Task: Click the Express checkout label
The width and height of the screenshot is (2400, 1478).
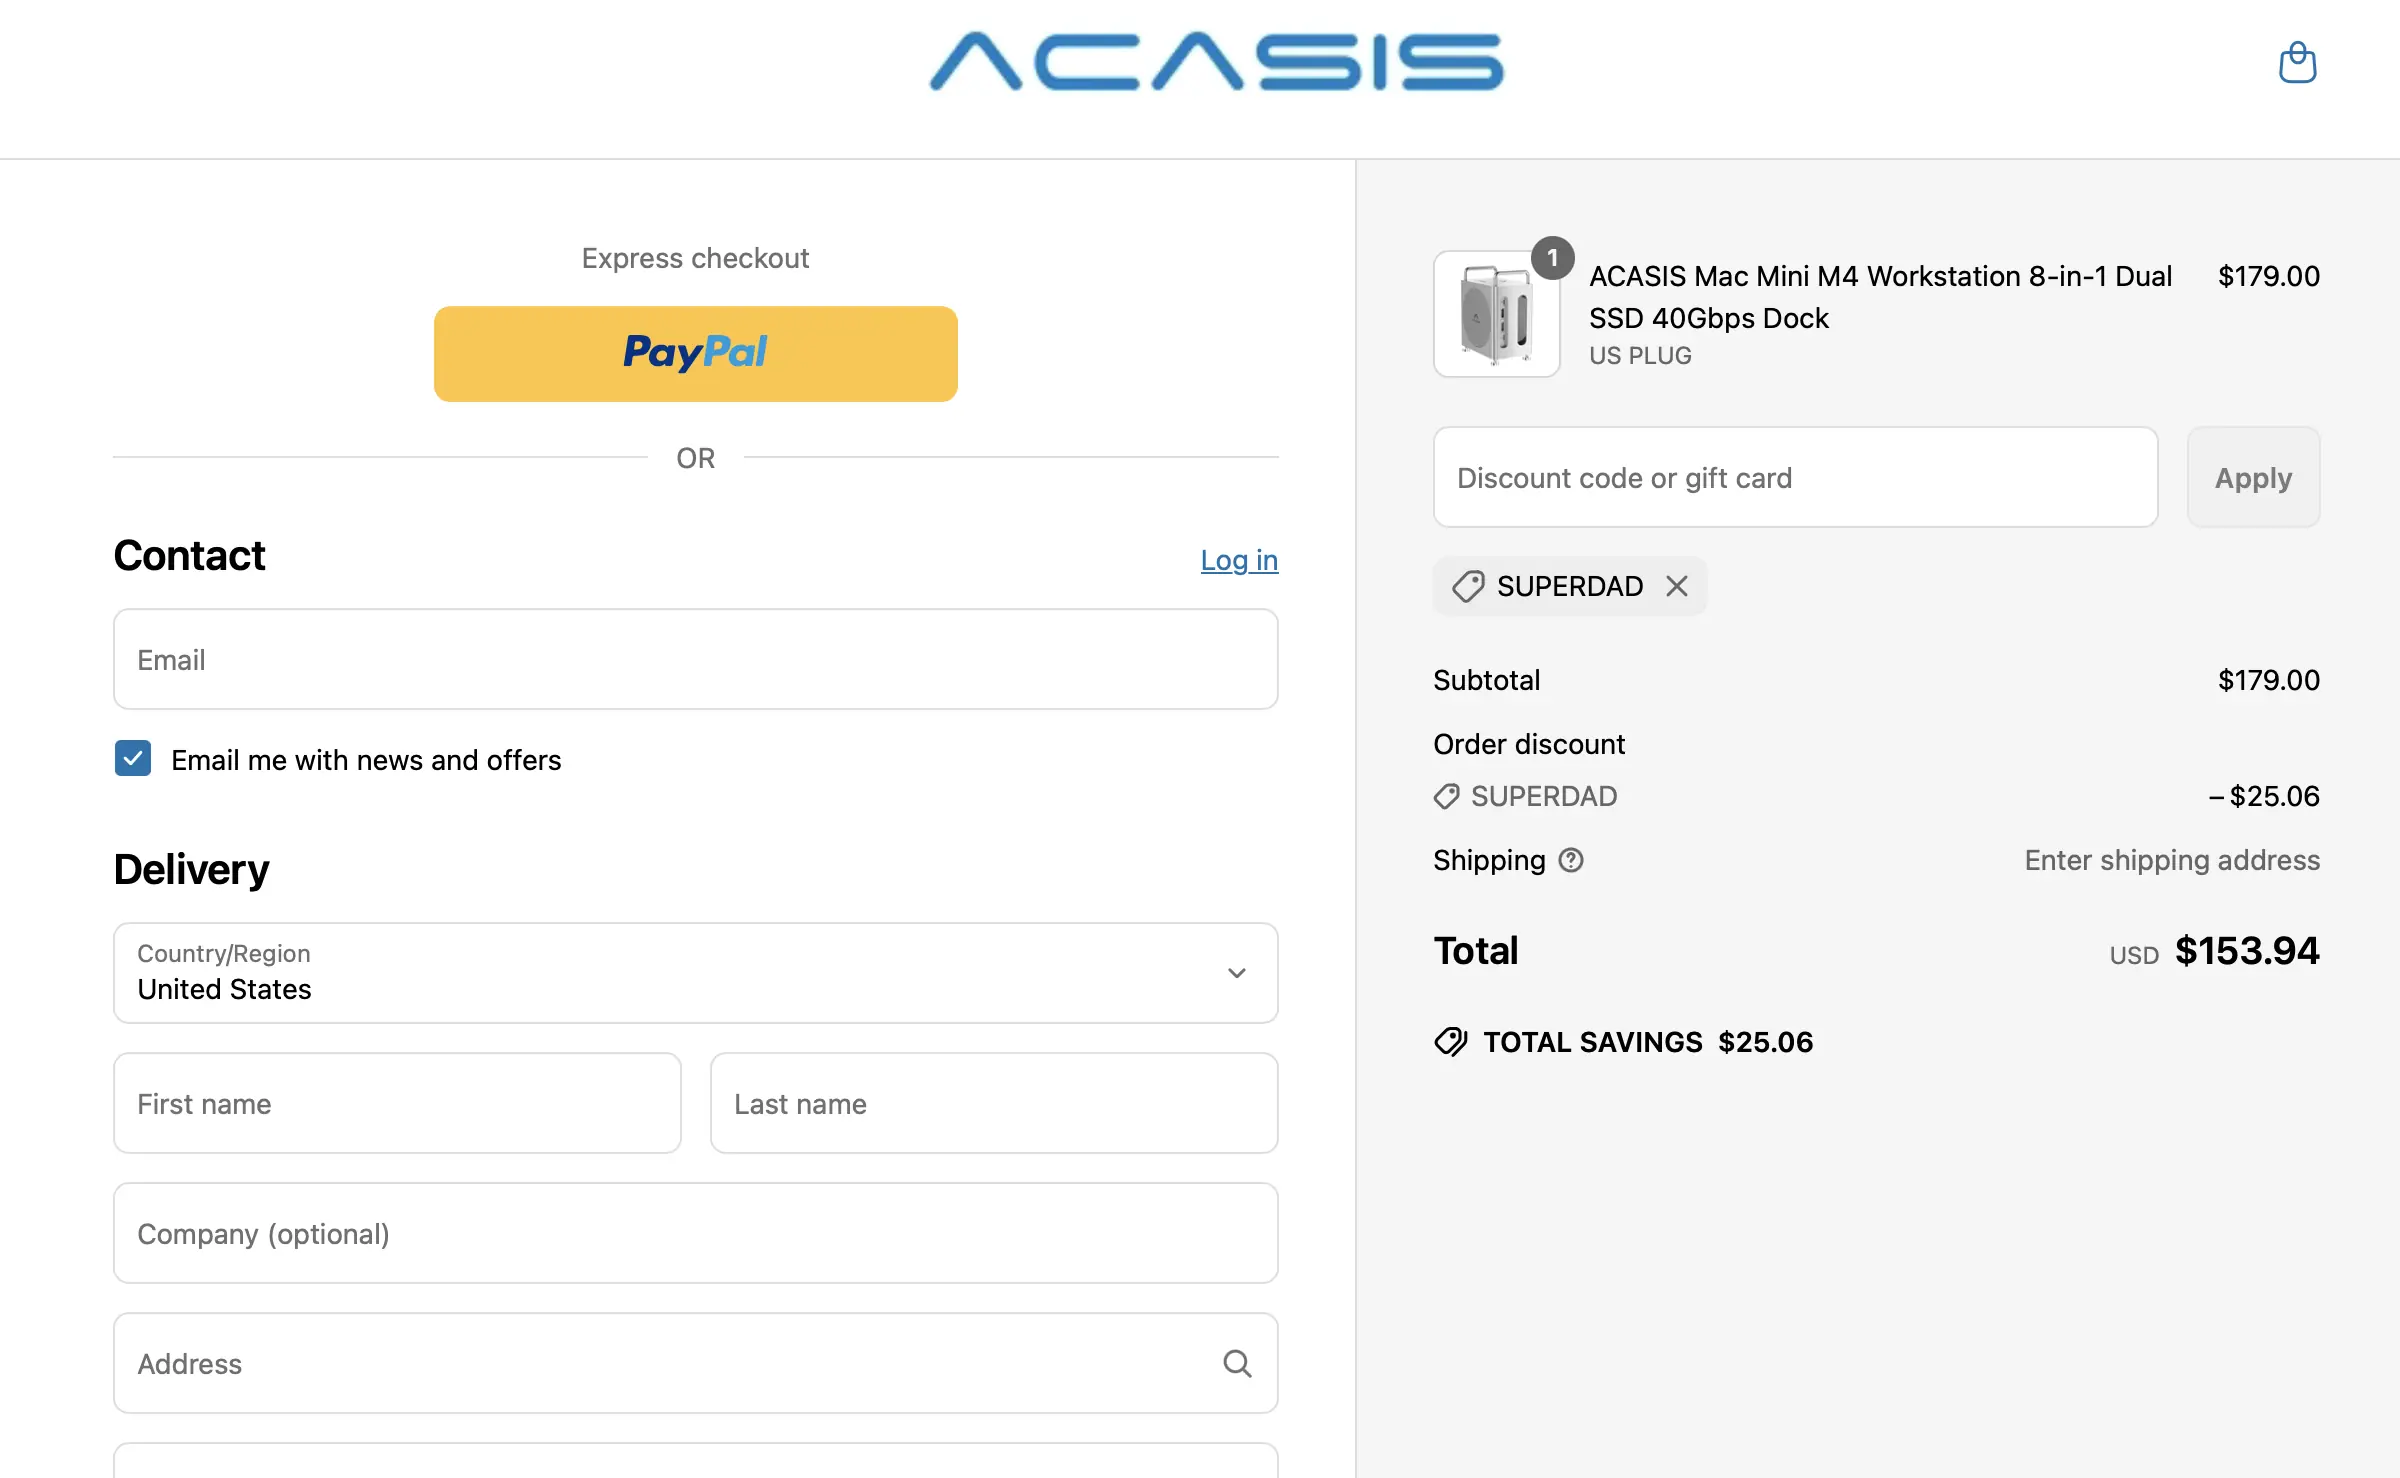Action: coord(696,258)
